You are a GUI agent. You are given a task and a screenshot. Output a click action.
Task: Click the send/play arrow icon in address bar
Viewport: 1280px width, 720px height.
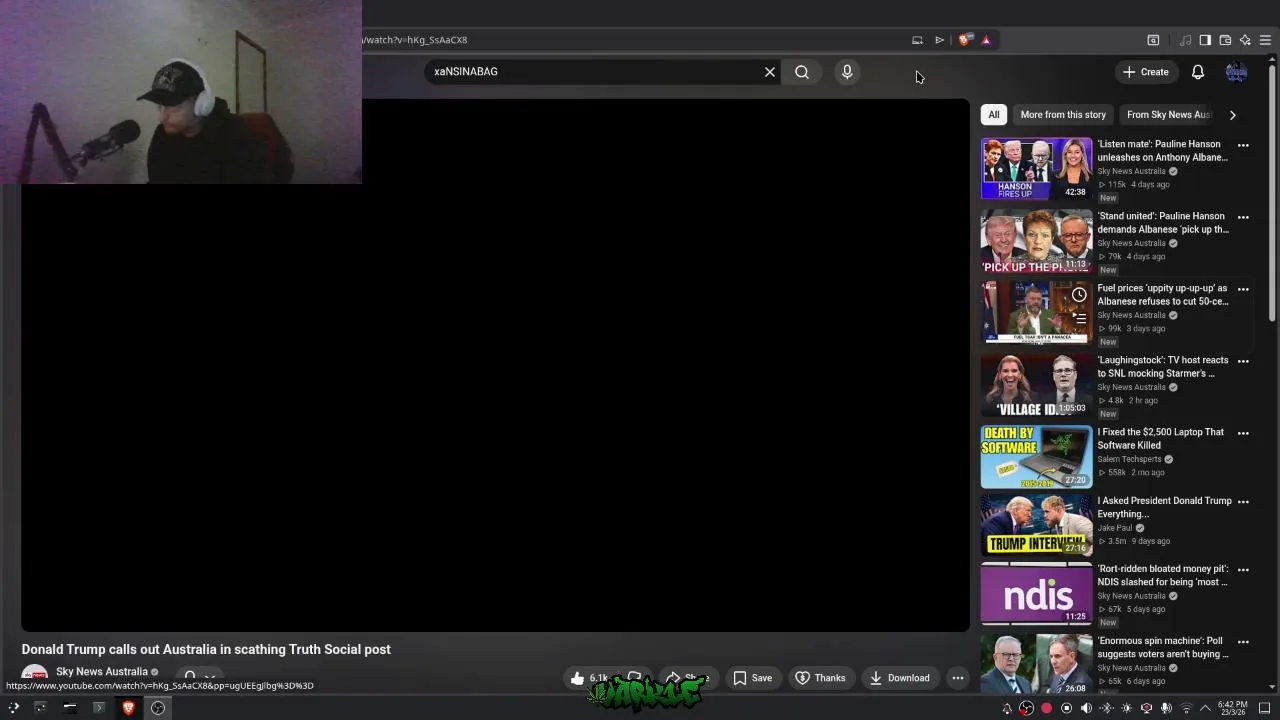(x=940, y=40)
